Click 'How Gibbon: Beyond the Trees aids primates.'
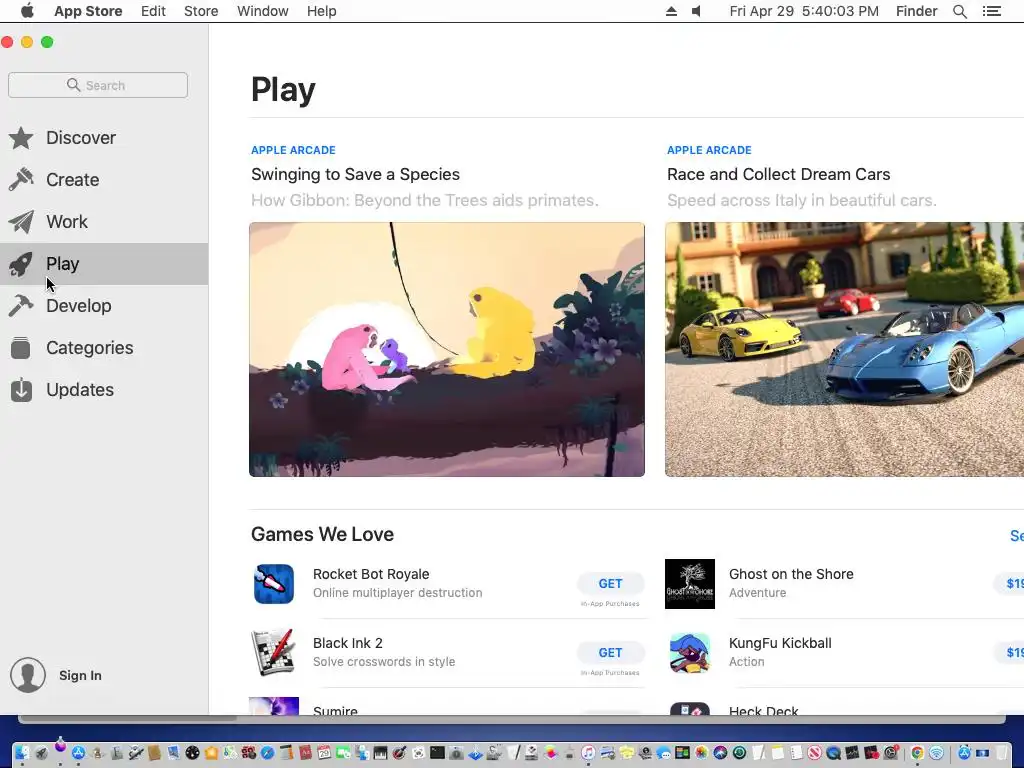Screen dimensions: 1024x768 424,200
